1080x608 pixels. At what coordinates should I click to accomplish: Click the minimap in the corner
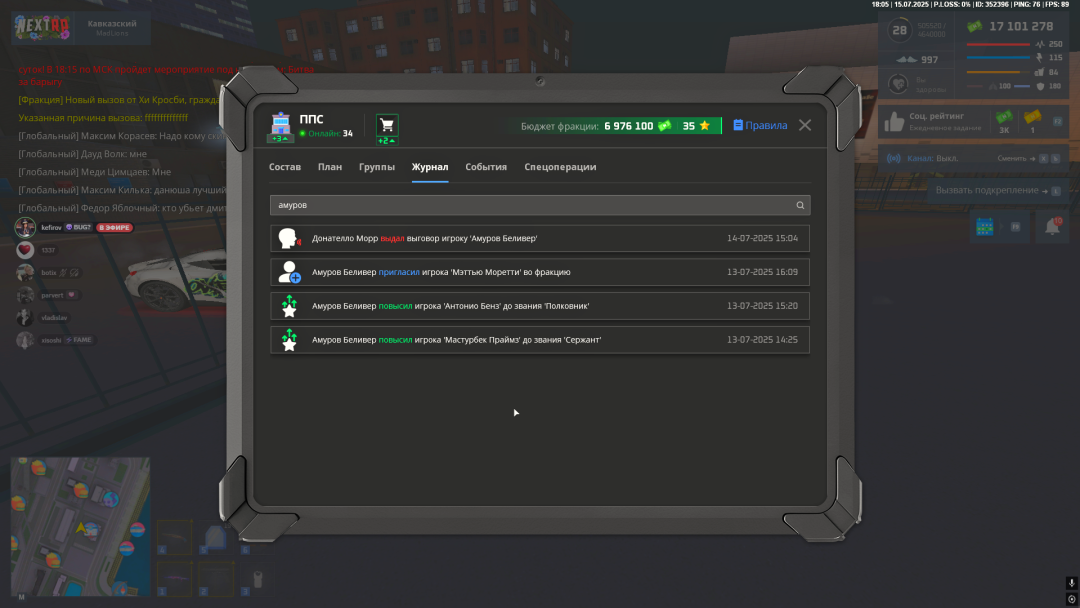pos(81,527)
